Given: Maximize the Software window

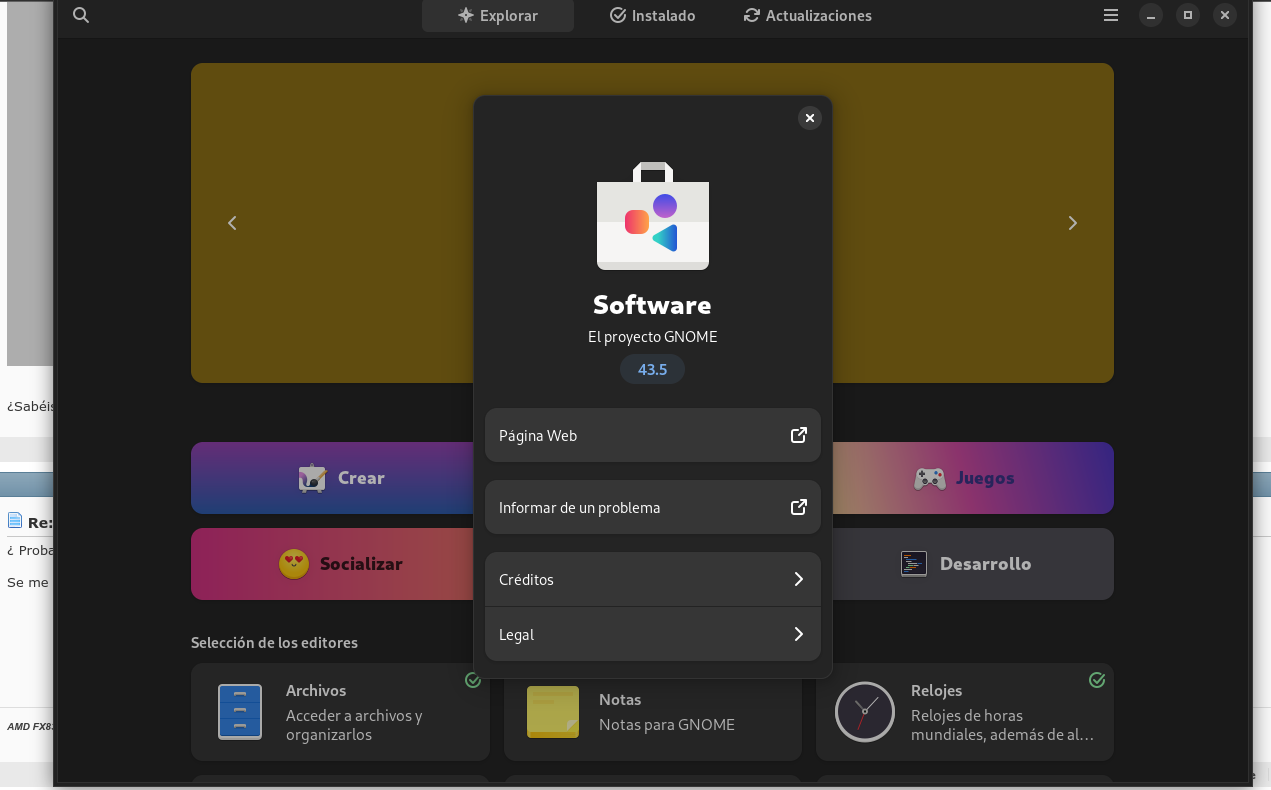Looking at the screenshot, I should (1188, 16).
